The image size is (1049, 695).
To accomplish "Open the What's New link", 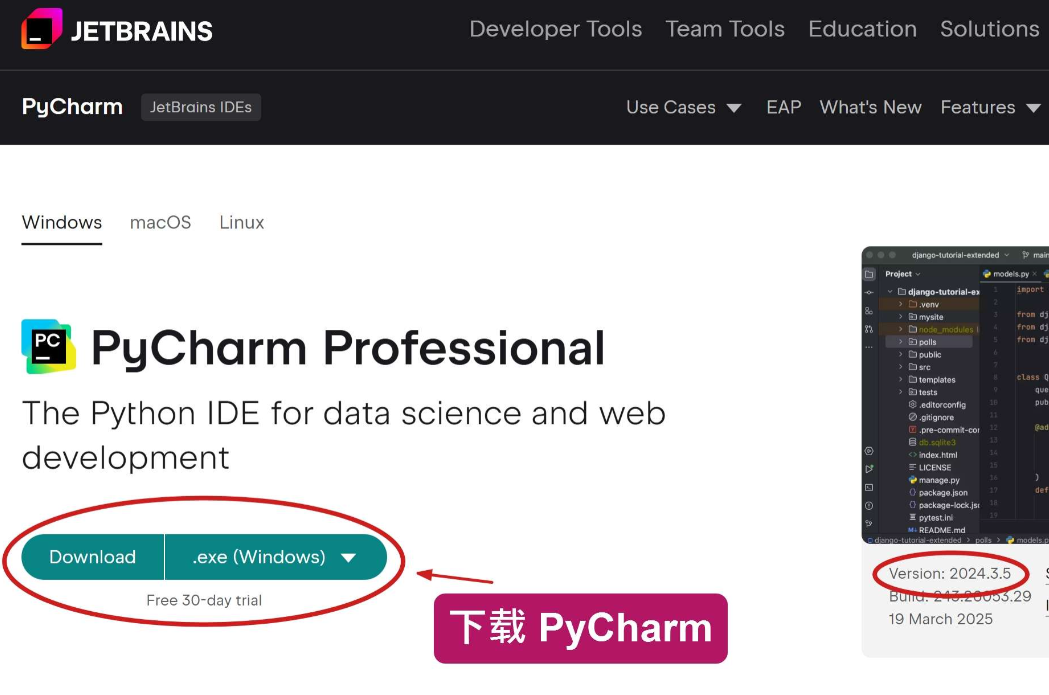I will pos(870,107).
